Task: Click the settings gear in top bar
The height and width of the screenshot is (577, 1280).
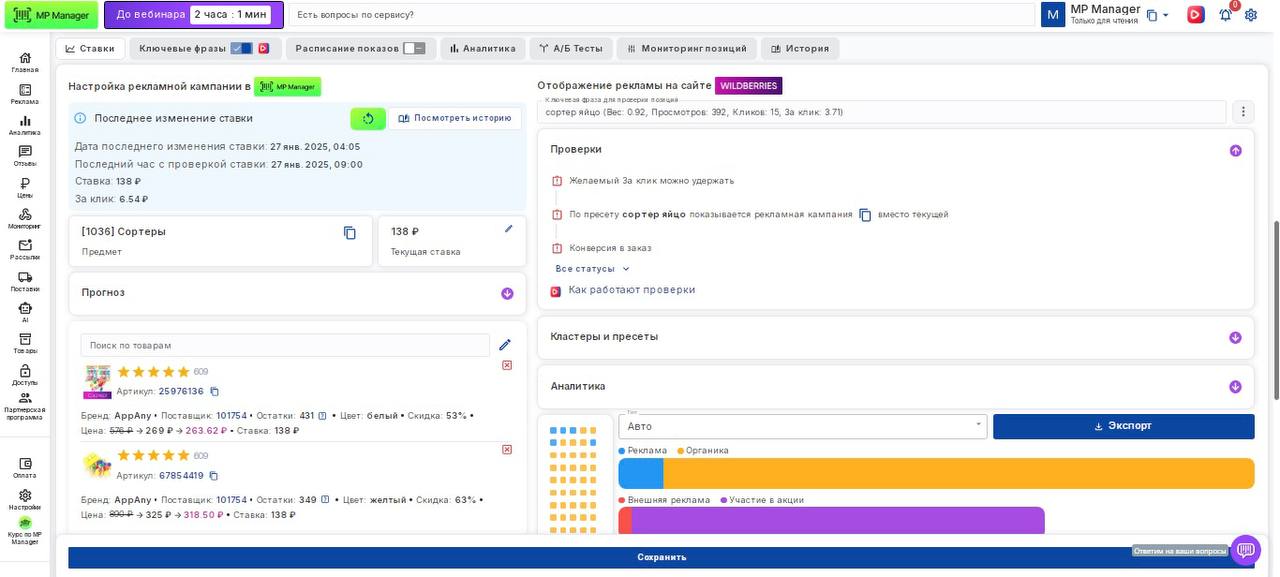Action: pos(1251,15)
